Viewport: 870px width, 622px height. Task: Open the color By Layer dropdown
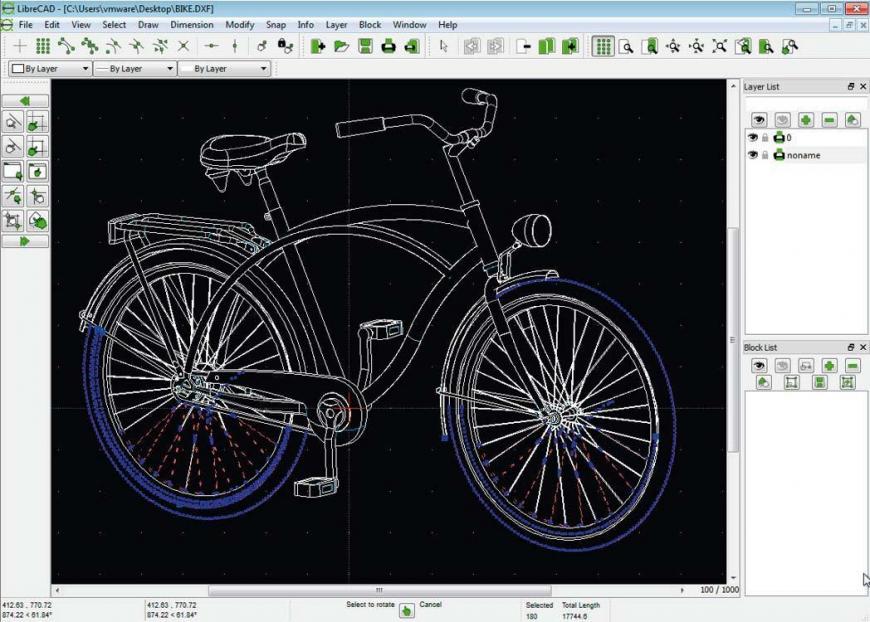coord(50,69)
